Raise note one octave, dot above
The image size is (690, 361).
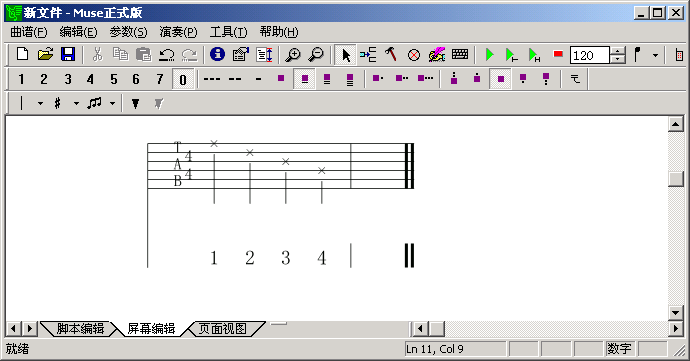477,79
